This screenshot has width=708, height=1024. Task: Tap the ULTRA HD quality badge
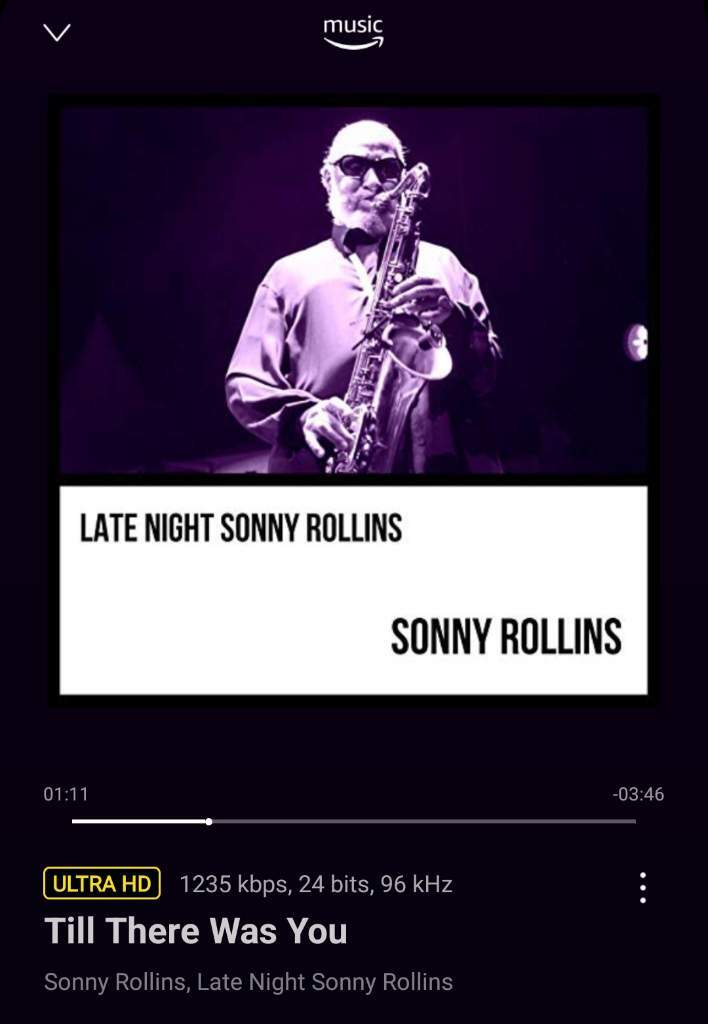point(102,884)
